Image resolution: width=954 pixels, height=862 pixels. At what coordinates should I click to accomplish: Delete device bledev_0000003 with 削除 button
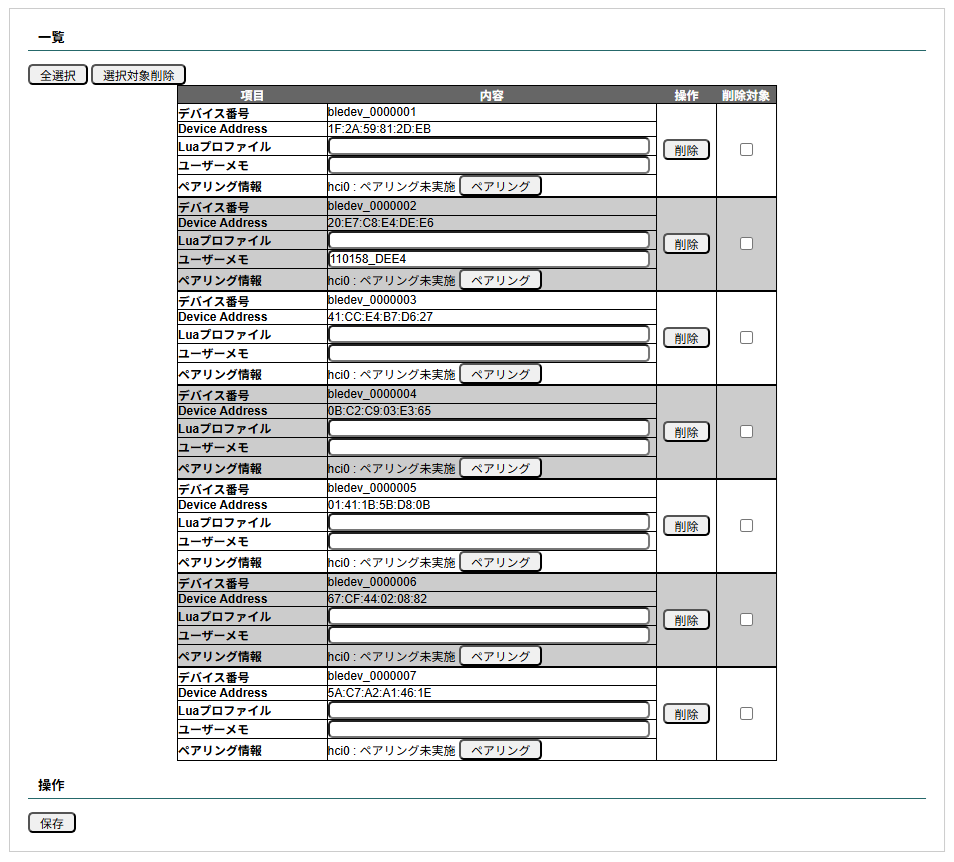(x=686, y=338)
